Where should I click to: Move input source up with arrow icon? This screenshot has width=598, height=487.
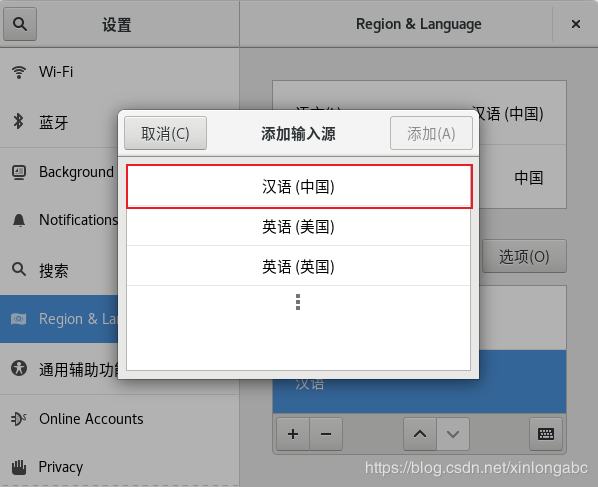click(420, 434)
